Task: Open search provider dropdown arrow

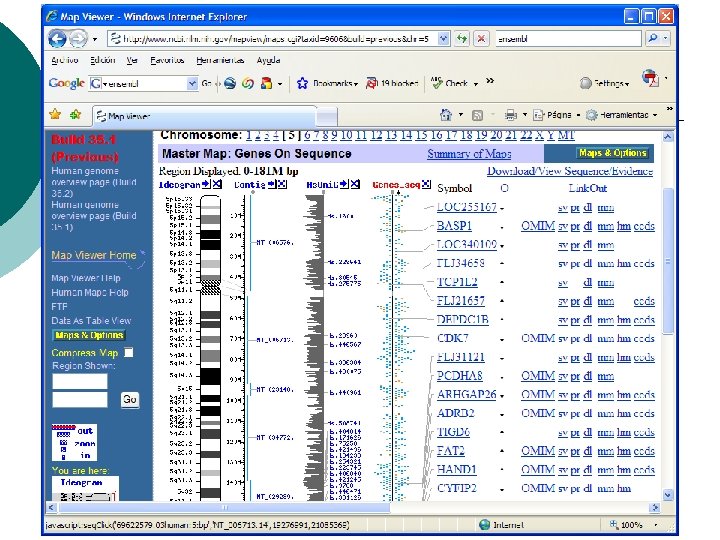Action: 665,39
